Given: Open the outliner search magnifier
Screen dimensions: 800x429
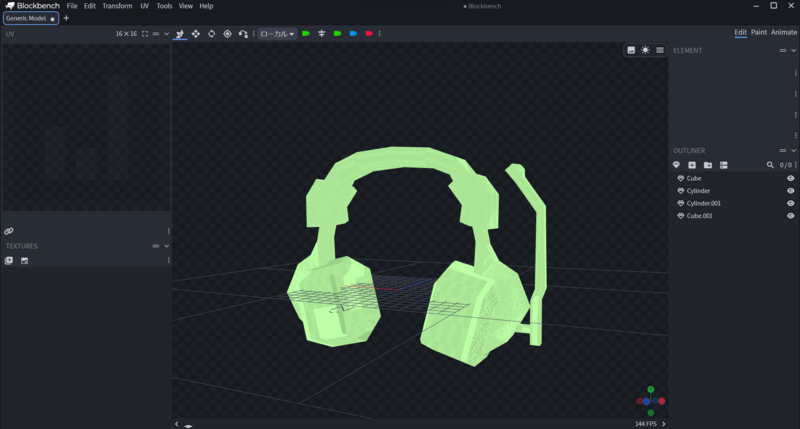Looking at the screenshot, I should [770, 165].
